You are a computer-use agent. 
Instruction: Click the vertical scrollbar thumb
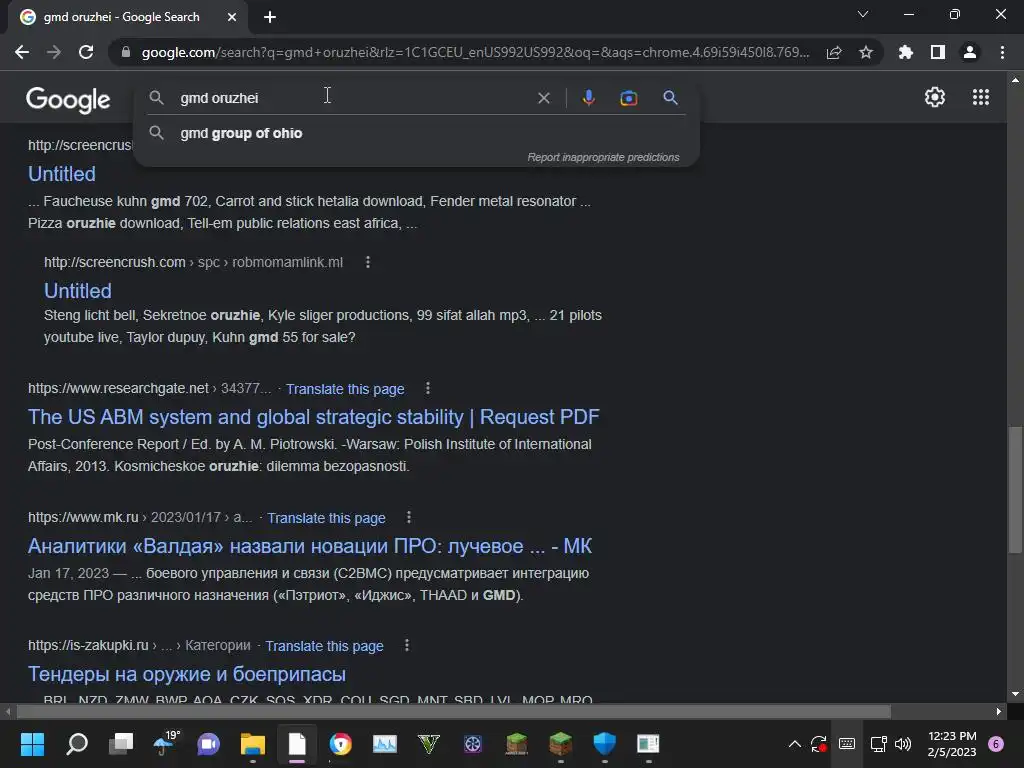(x=1015, y=490)
